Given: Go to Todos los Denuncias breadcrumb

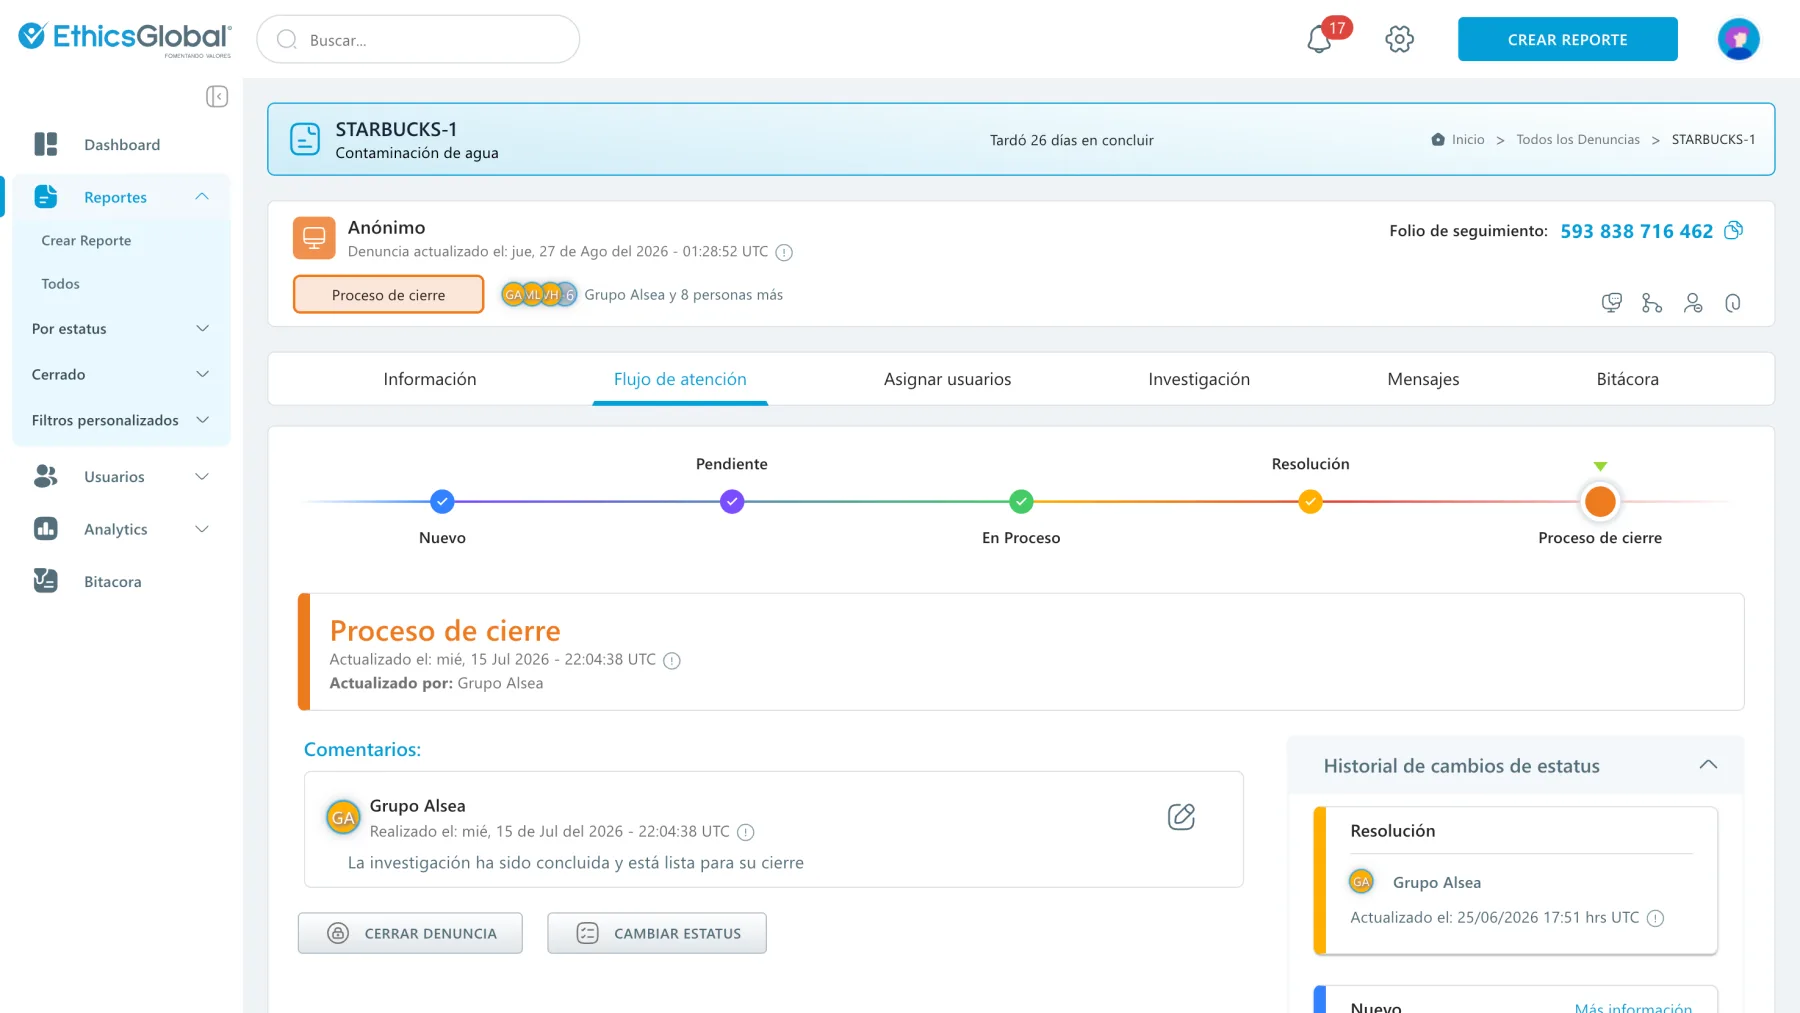Looking at the screenshot, I should tap(1578, 140).
